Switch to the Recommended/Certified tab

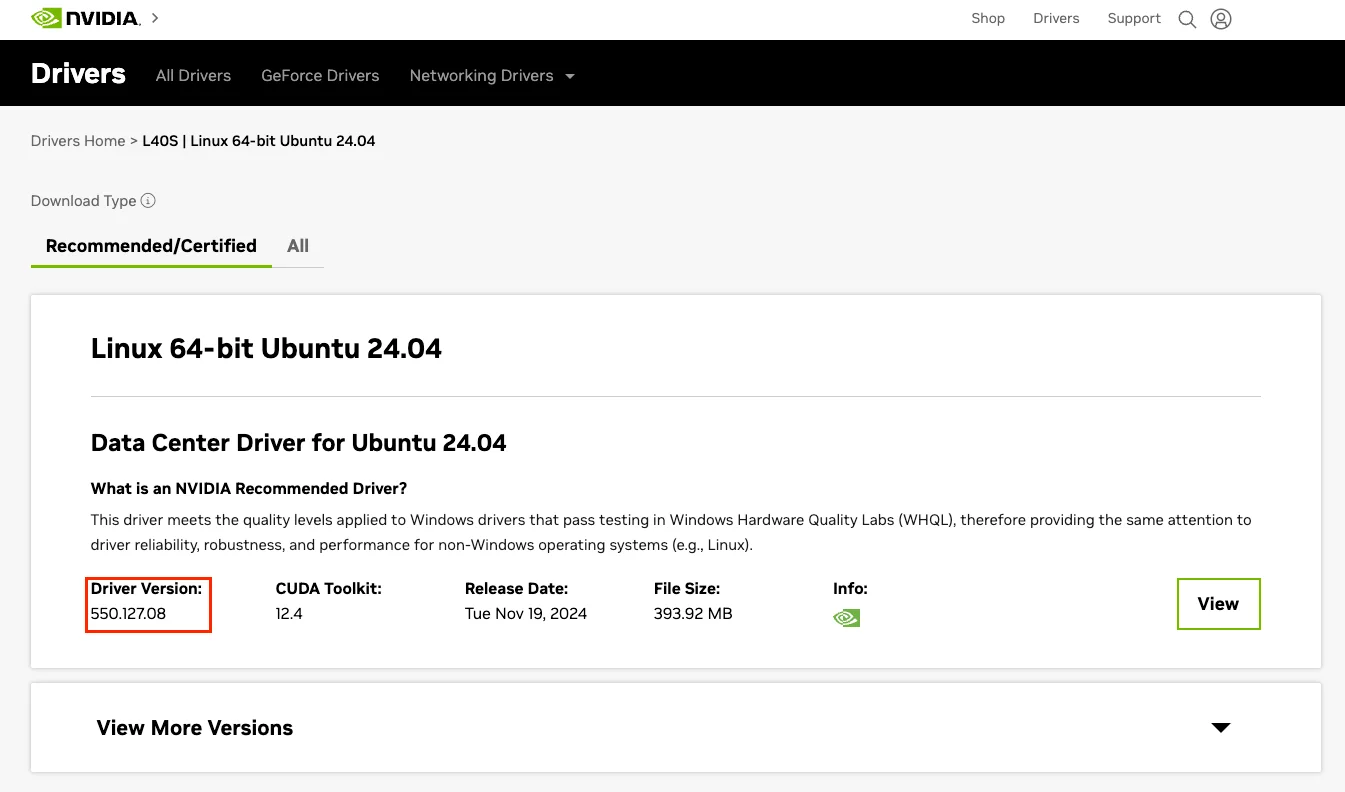(151, 246)
